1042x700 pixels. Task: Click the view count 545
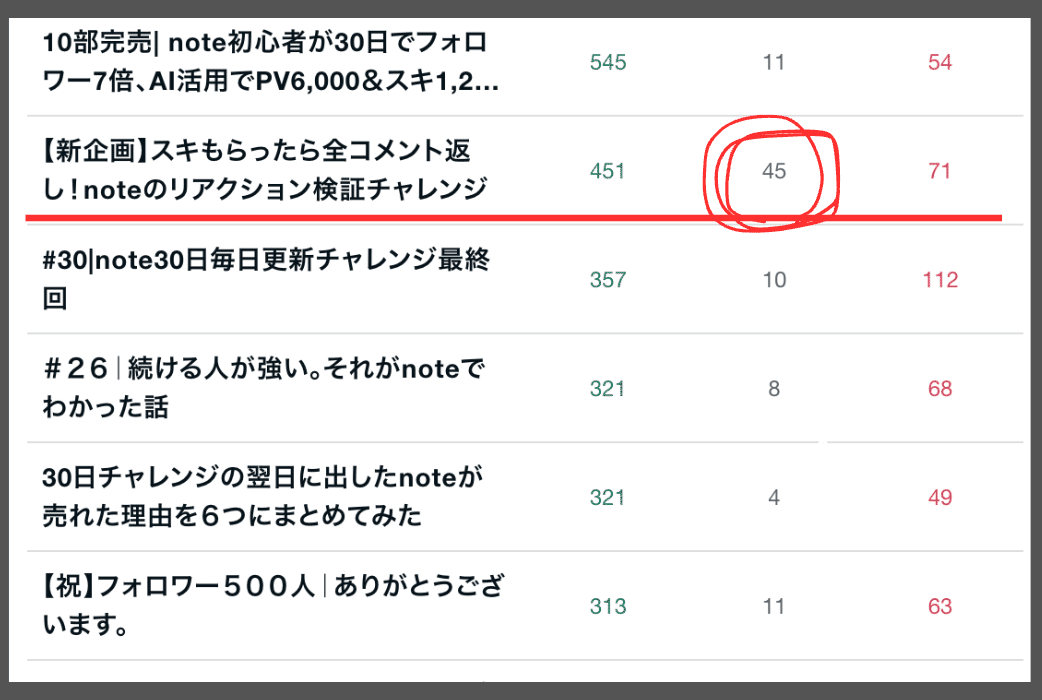point(608,62)
